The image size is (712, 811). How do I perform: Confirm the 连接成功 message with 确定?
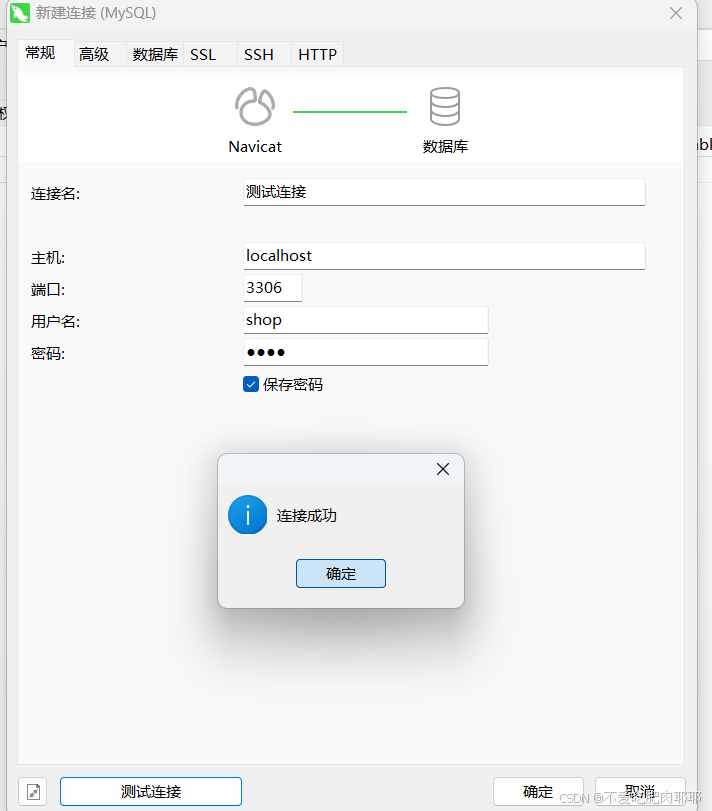coord(341,573)
